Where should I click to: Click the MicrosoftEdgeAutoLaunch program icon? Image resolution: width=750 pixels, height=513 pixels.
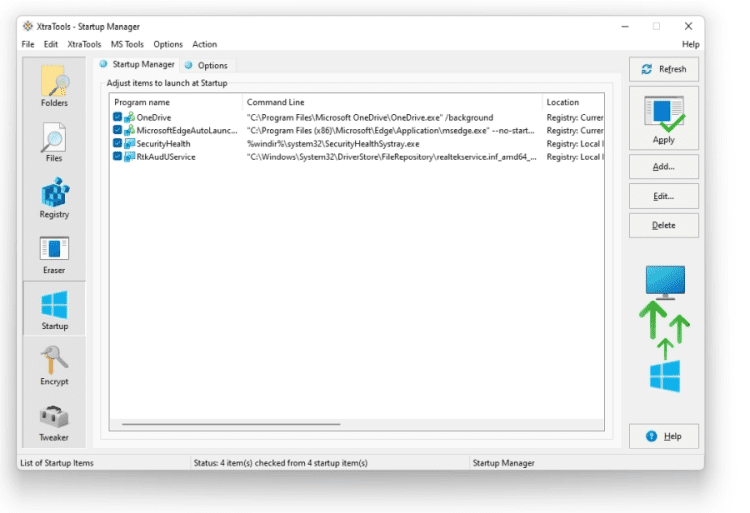coord(129,130)
